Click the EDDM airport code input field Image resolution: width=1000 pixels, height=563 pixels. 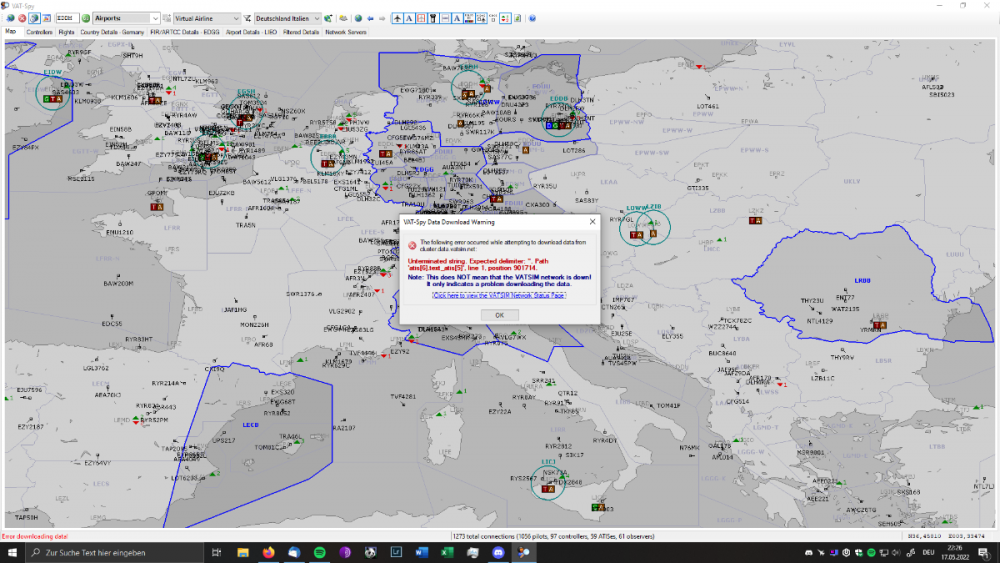click(66, 18)
